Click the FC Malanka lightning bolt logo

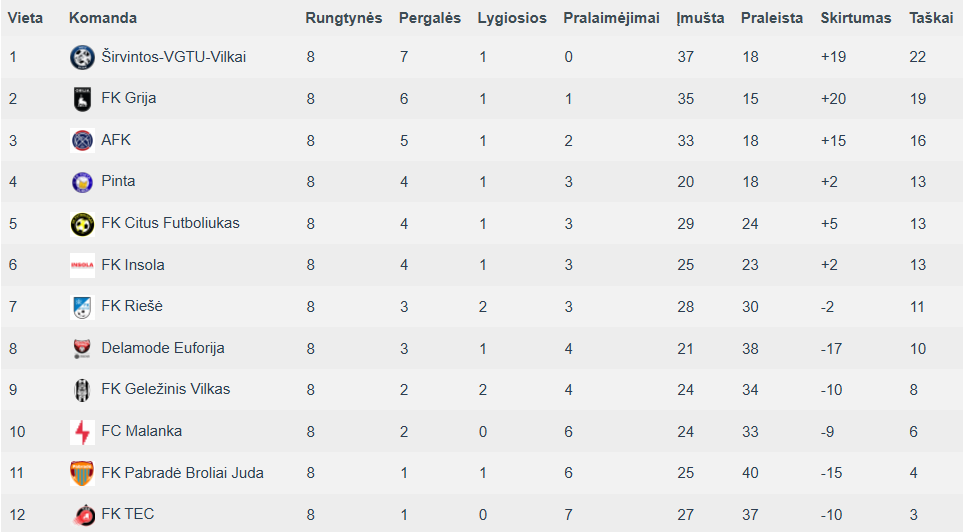[x=82, y=432]
